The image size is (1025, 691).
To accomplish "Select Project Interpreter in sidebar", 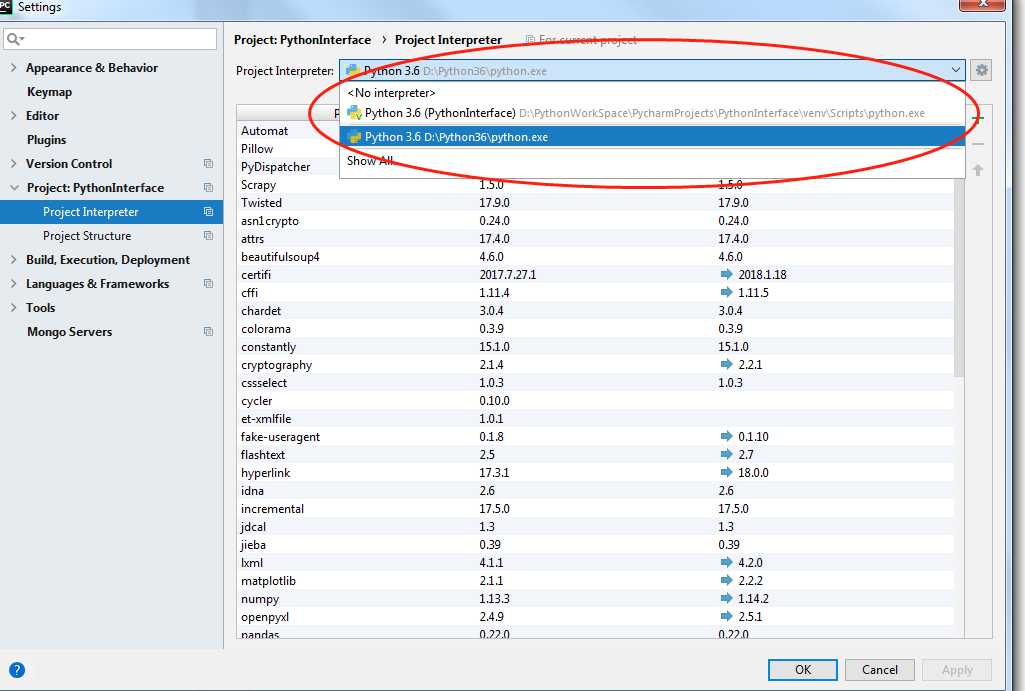I will click(x=111, y=212).
